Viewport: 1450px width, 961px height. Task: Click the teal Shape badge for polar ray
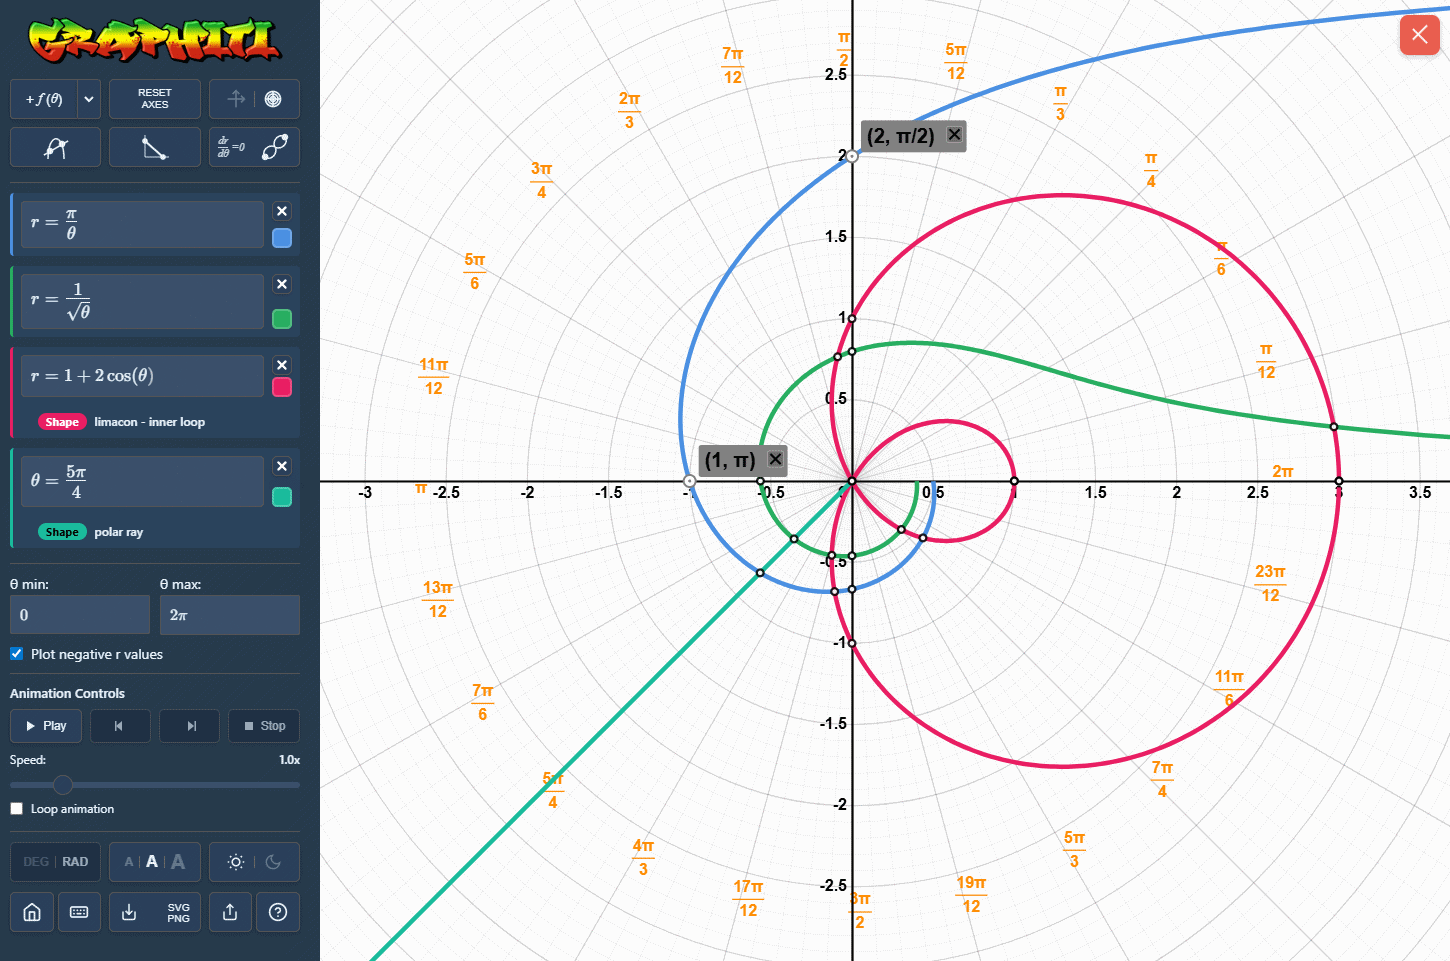pyautogui.click(x=62, y=532)
